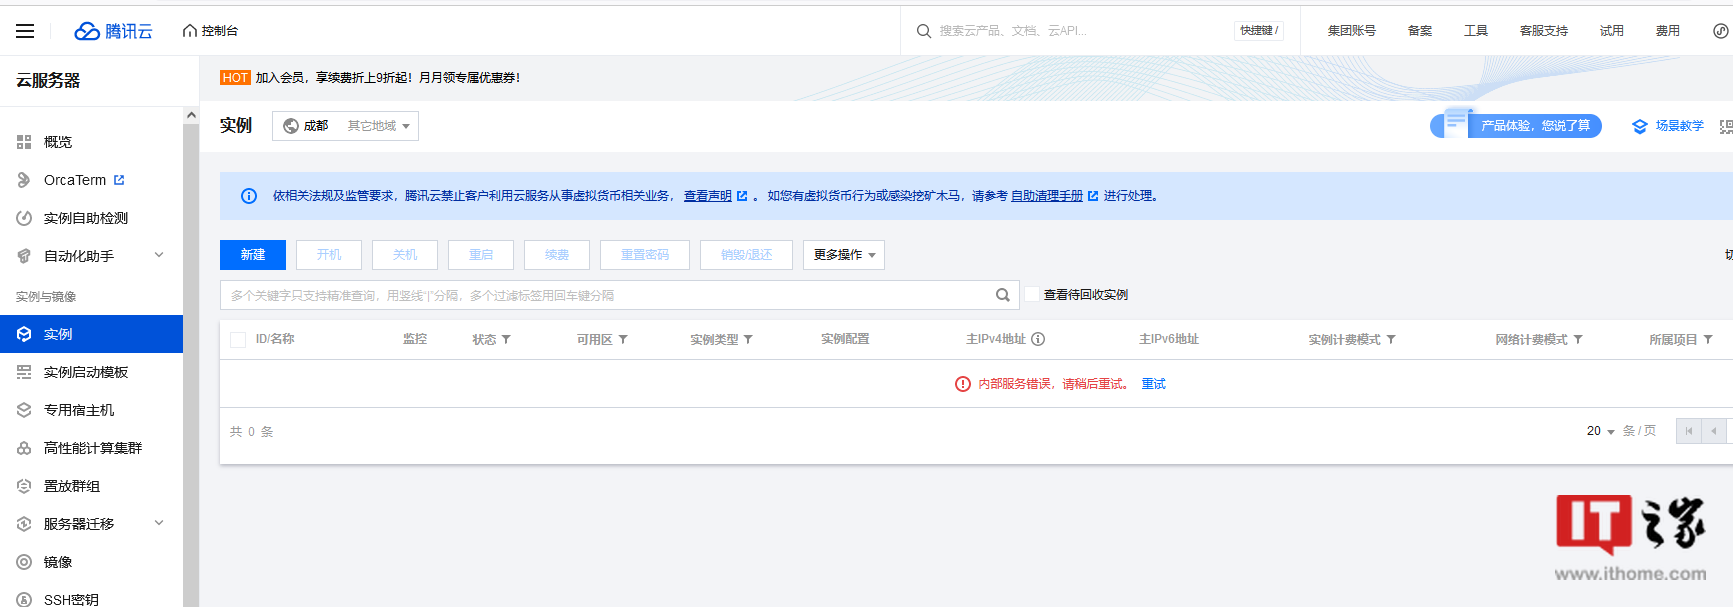Open OrcaTerm external link icon
The width and height of the screenshot is (1733, 607).
pyautogui.click(x=119, y=180)
